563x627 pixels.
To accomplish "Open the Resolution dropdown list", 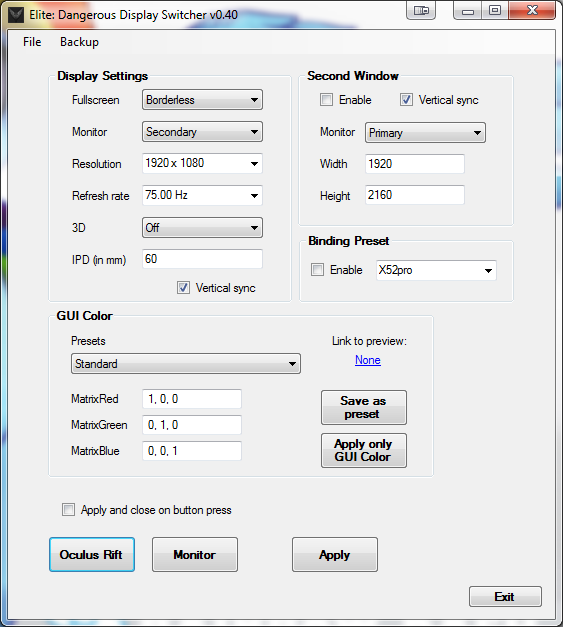I will (202, 163).
